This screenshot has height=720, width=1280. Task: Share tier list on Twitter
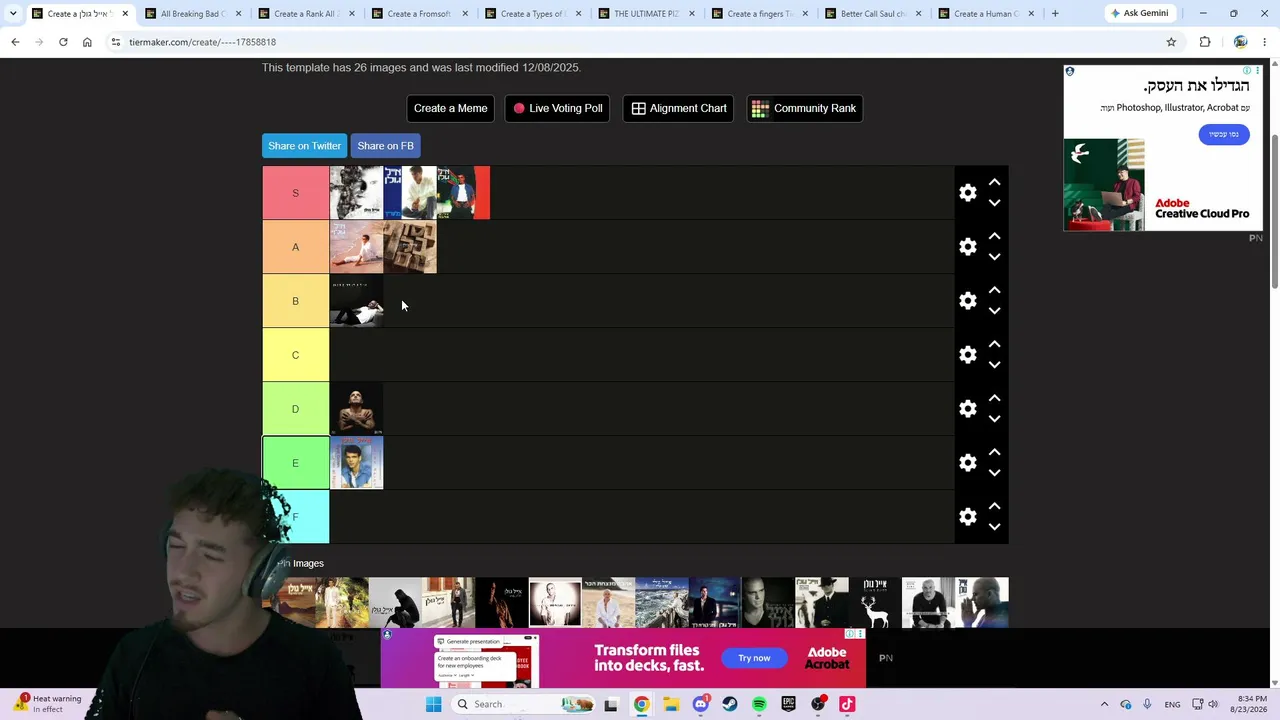[x=304, y=146]
